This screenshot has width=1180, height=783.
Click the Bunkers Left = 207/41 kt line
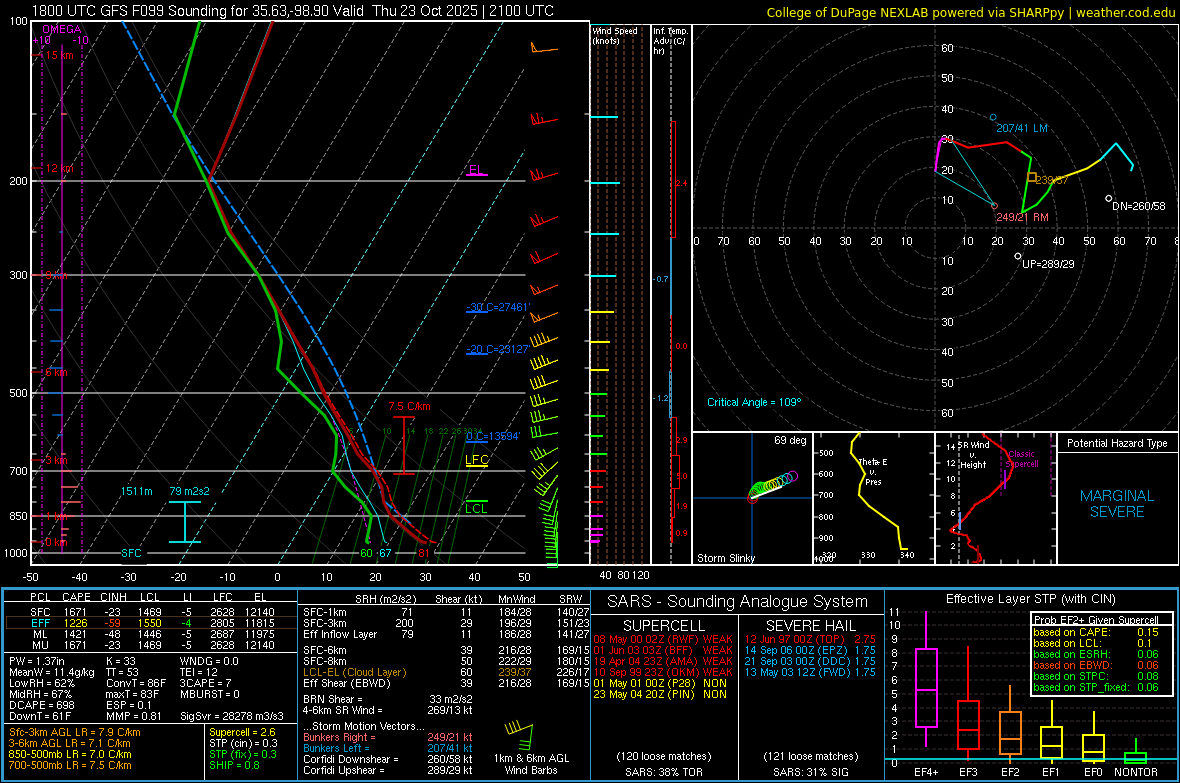(388, 748)
